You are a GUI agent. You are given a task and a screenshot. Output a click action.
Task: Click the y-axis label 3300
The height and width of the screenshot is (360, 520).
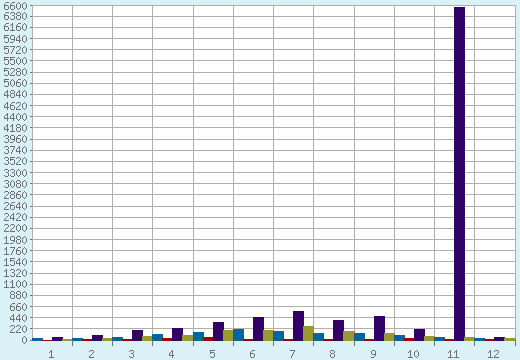pos(15,173)
